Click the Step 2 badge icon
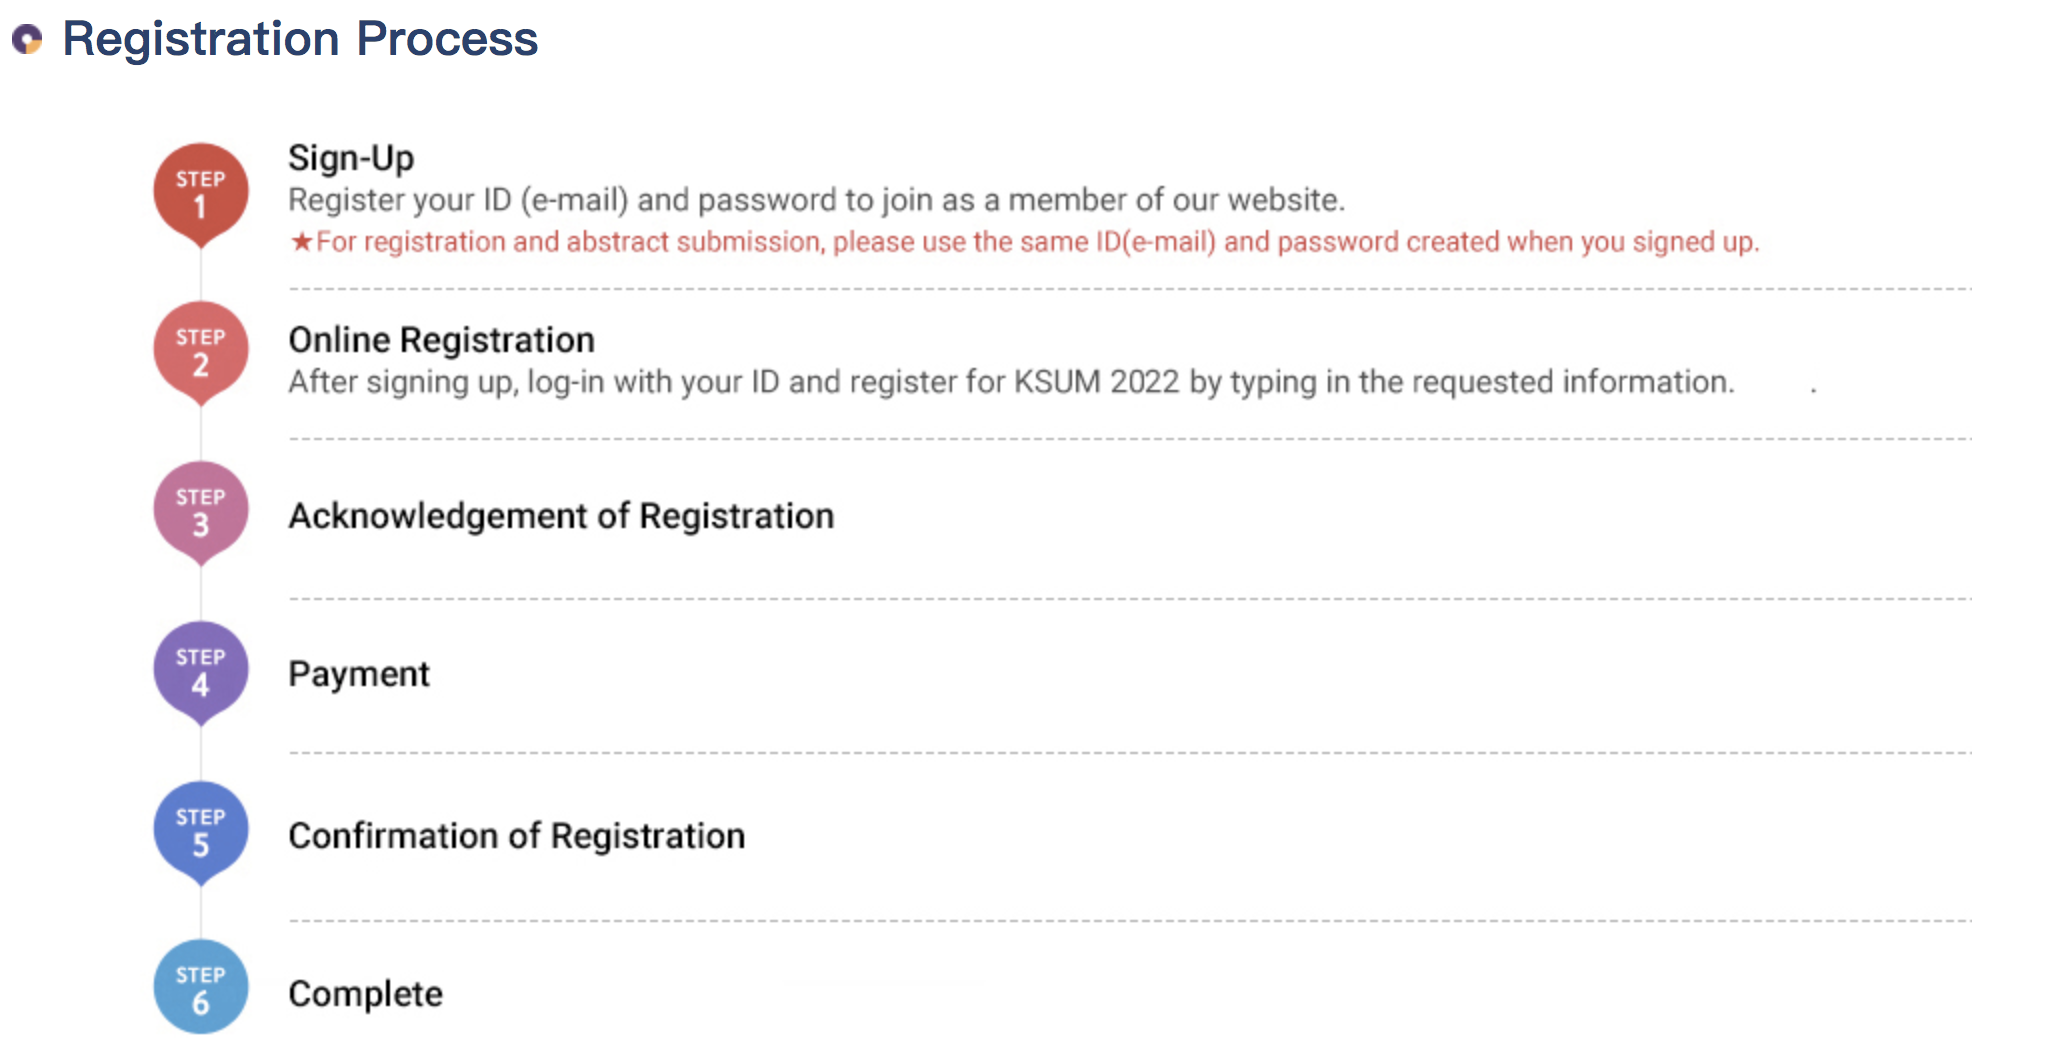 (200, 351)
